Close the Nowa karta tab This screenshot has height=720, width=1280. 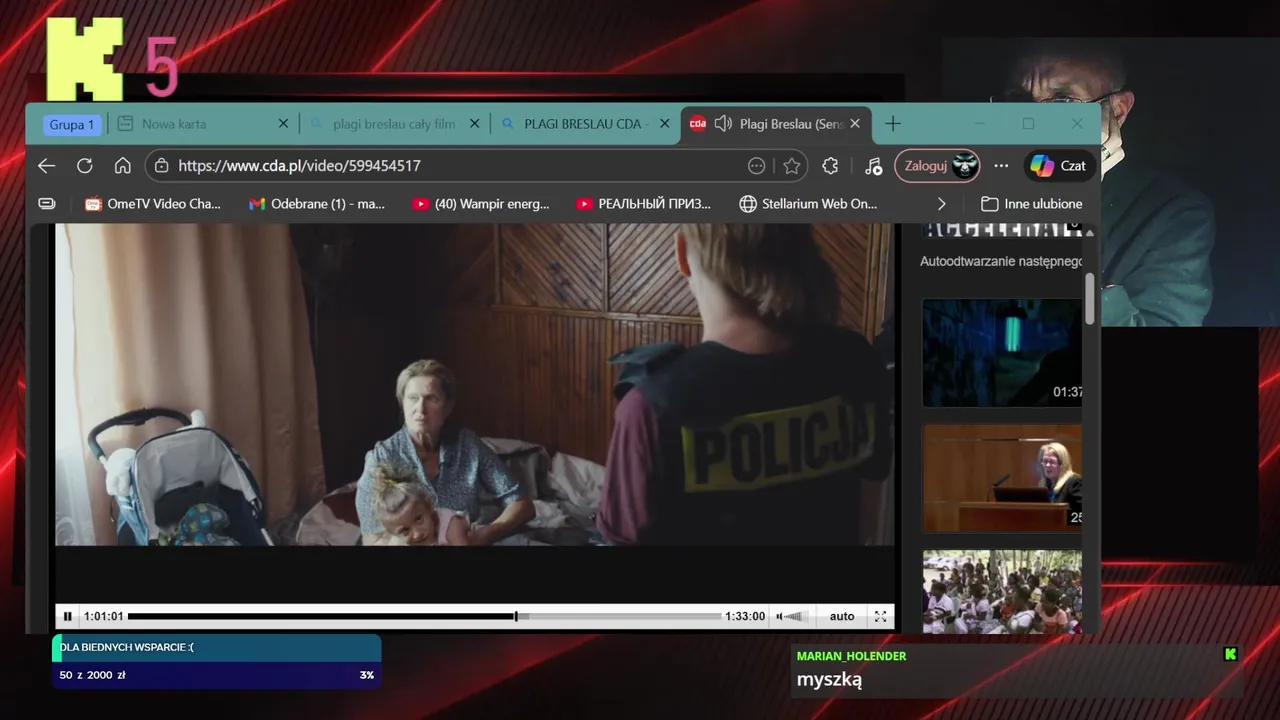pyautogui.click(x=283, y=124)
